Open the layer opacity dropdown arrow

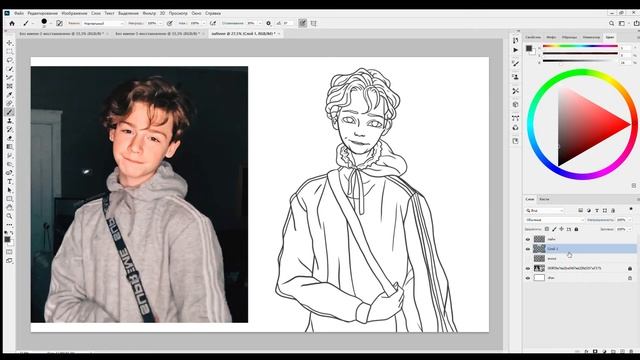(x=630, y=220)
